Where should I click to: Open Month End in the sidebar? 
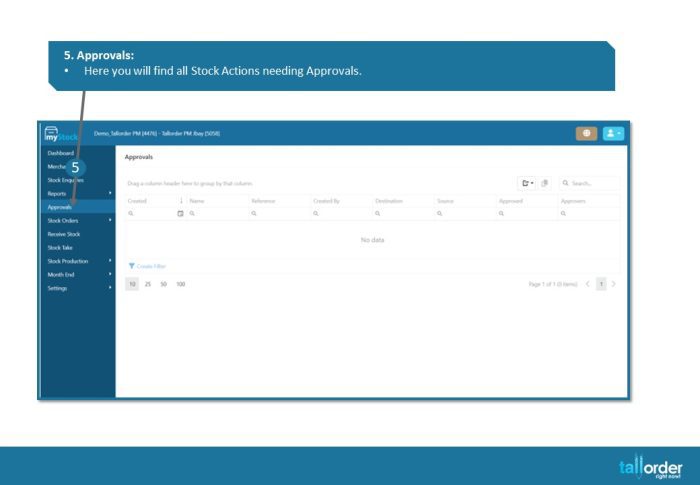[61, 275]
